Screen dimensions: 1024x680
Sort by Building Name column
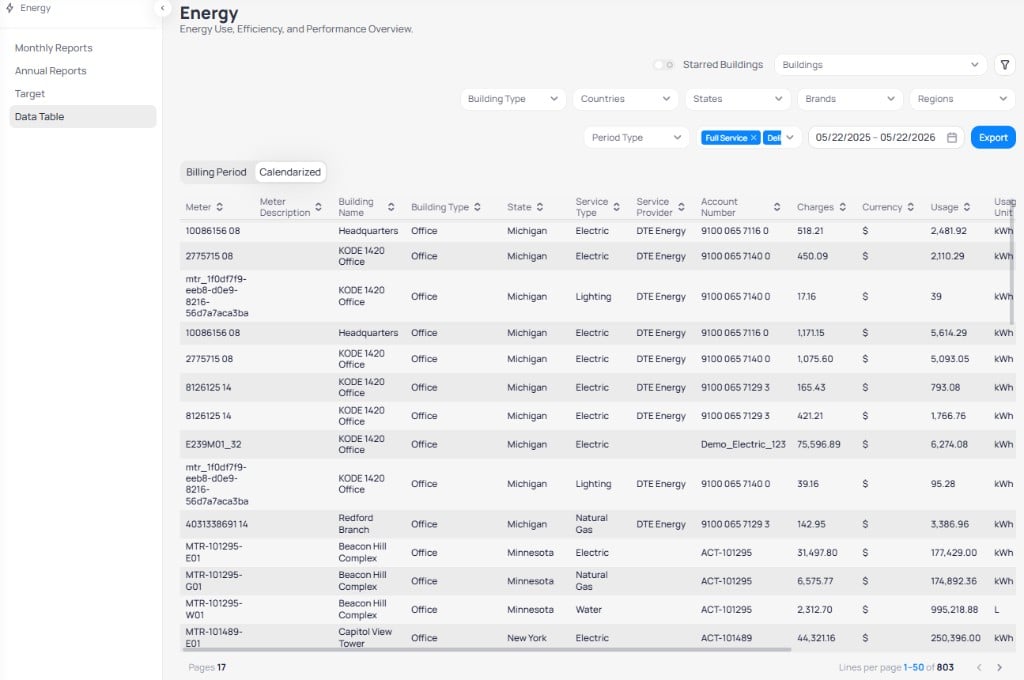[391, 207]
